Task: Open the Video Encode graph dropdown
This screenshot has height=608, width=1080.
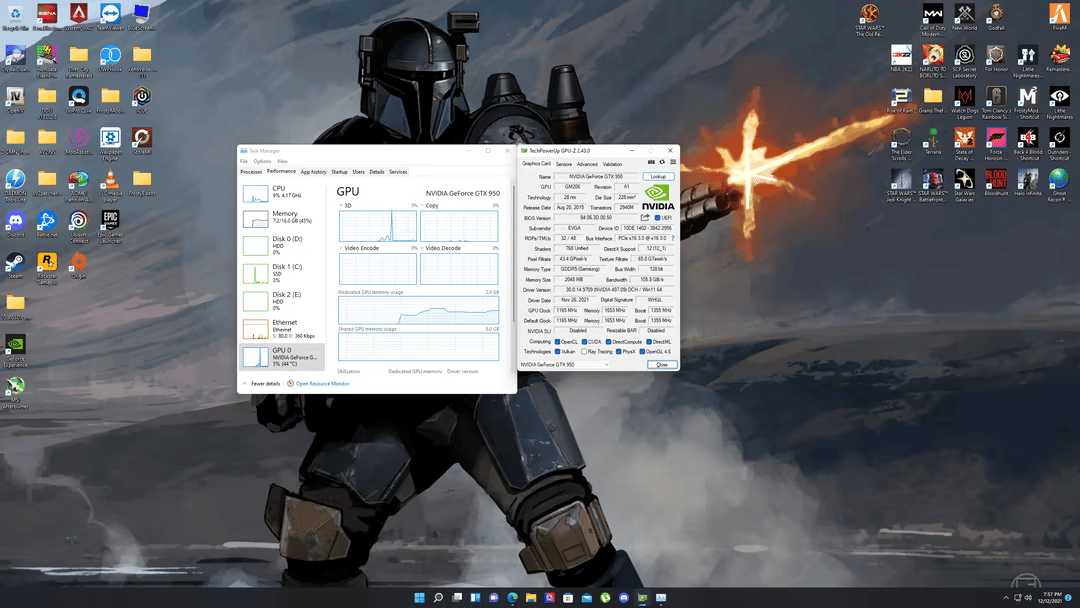Action: point(341,248)
